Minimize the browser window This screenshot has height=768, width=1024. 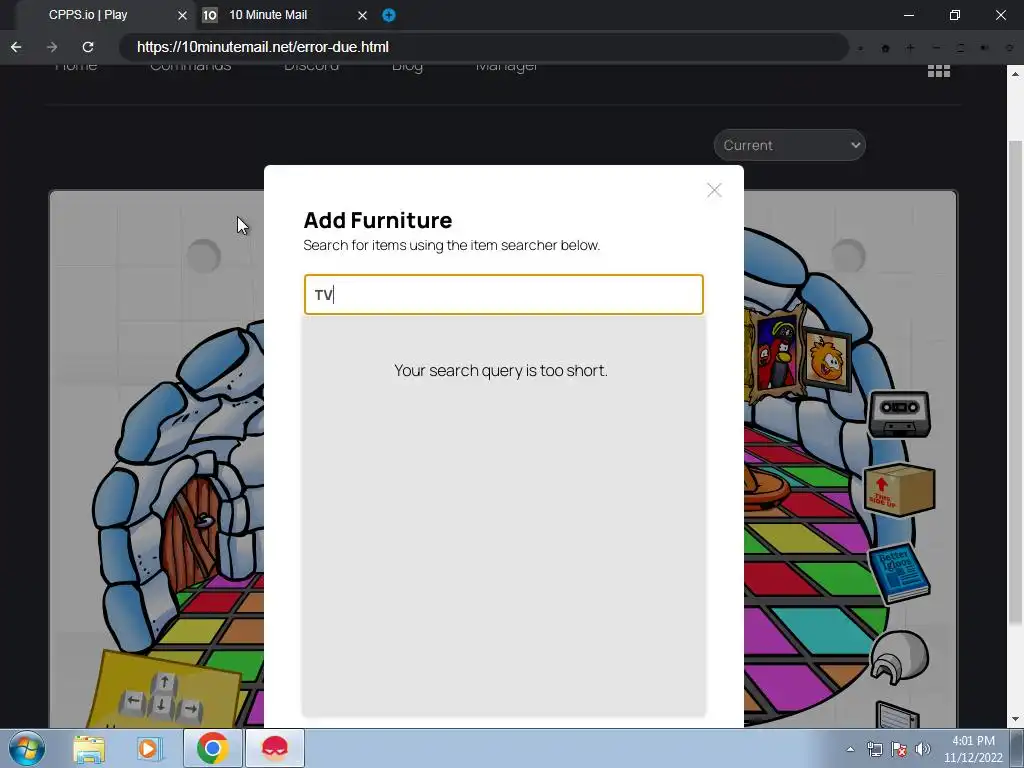click(x=908, y=15)
